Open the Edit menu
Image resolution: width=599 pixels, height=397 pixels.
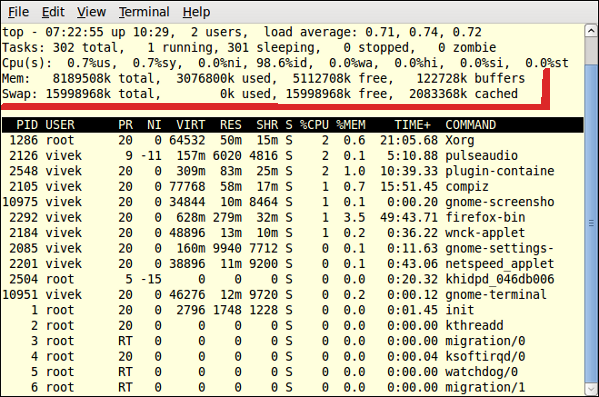(x=53, y=12)
